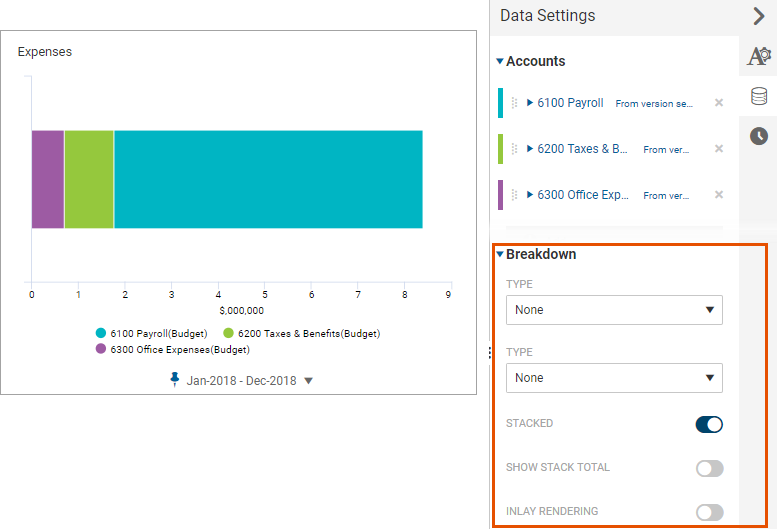Click the teal Payroll bar segment in chart
777x529 pixels.
268,179
